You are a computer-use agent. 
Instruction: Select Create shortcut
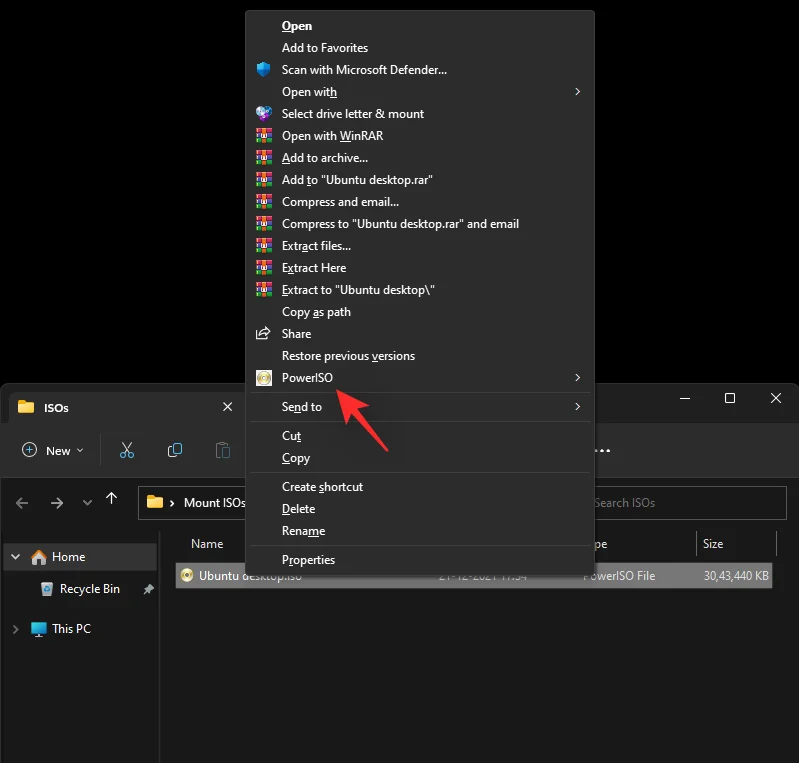pos(420,487)
